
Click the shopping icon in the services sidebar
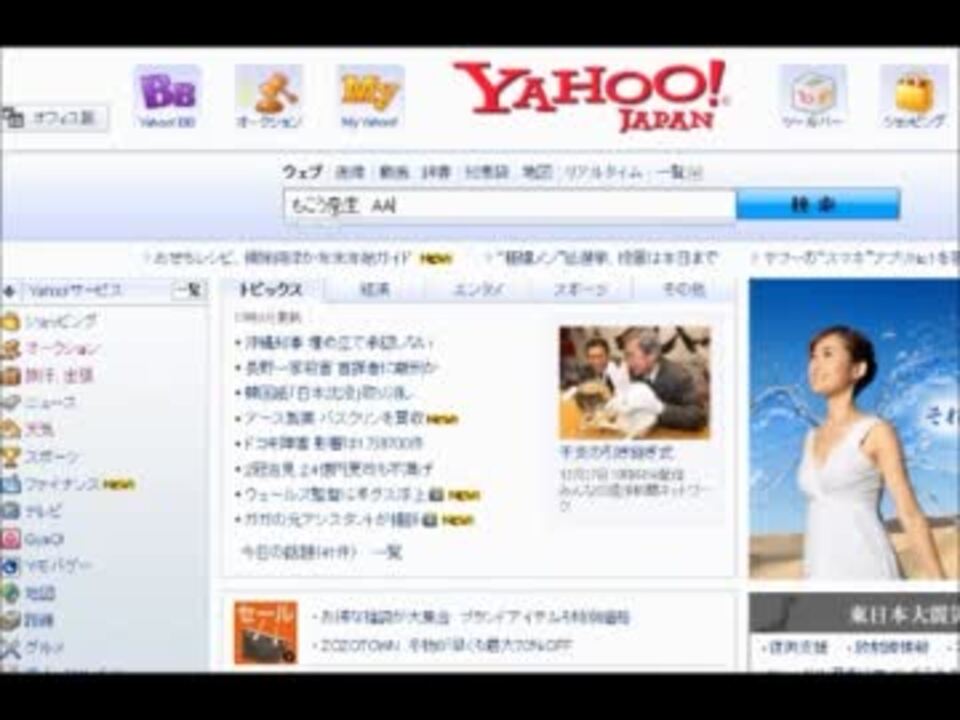point(10,321)
